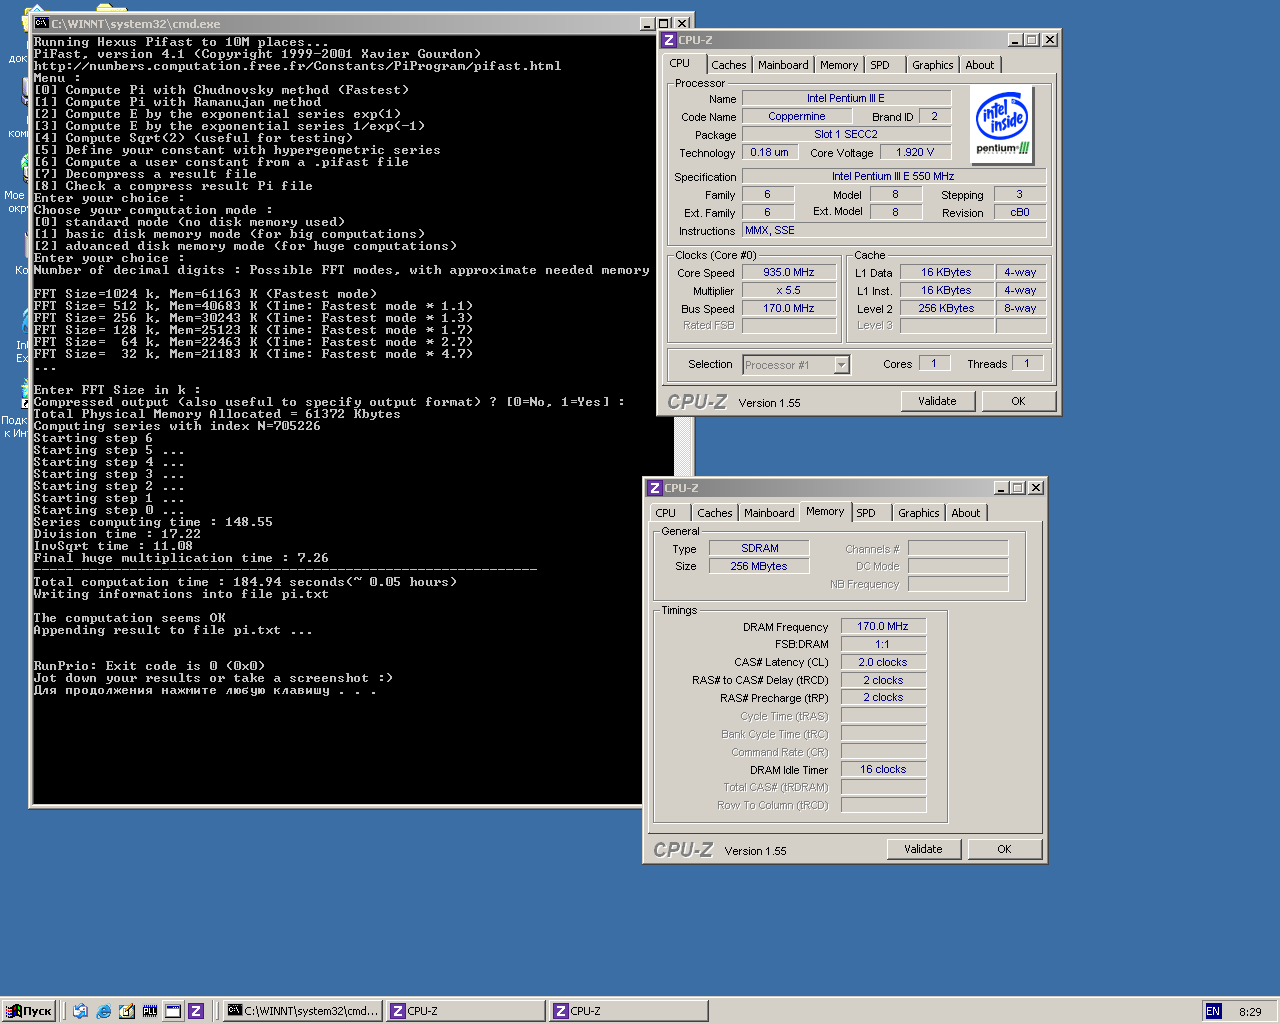This screenshot has width=1280, height=1024.
Task: Click the Show Desktop quick launch icon
Action: click(126, 1011)
